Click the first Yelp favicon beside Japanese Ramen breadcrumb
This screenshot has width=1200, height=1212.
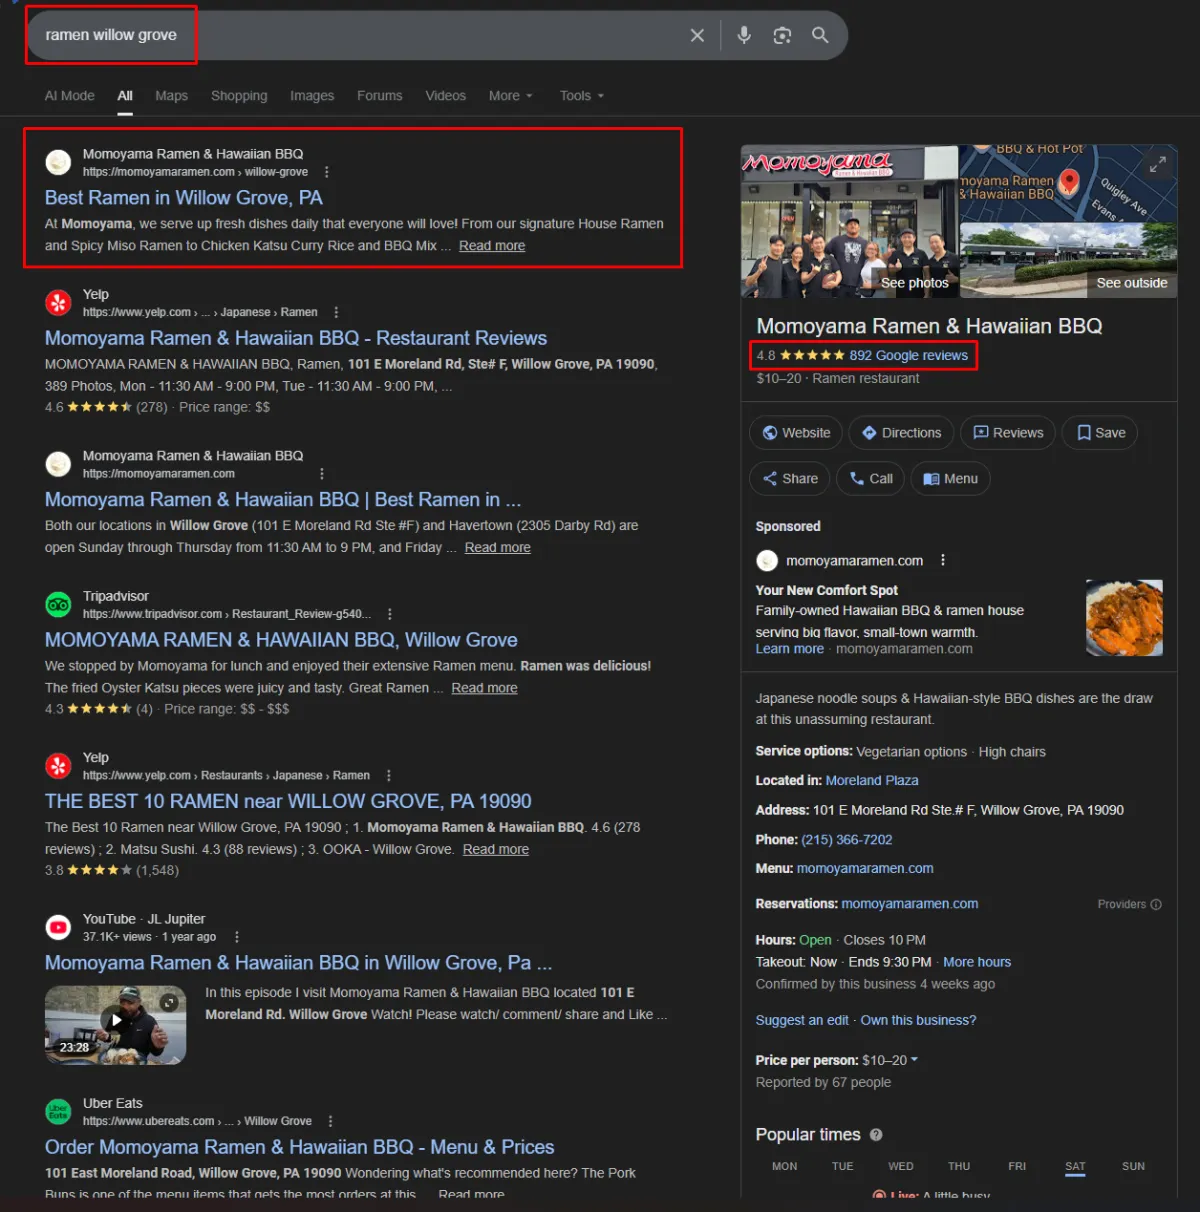coord(58,302)
